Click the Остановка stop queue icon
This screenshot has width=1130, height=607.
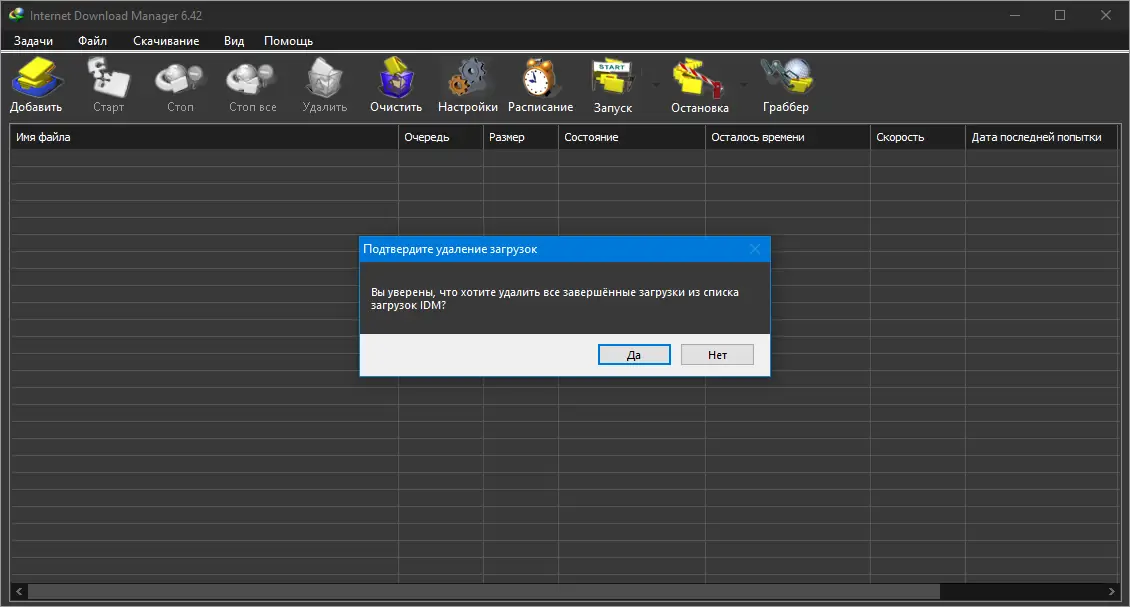coord(697,78)
